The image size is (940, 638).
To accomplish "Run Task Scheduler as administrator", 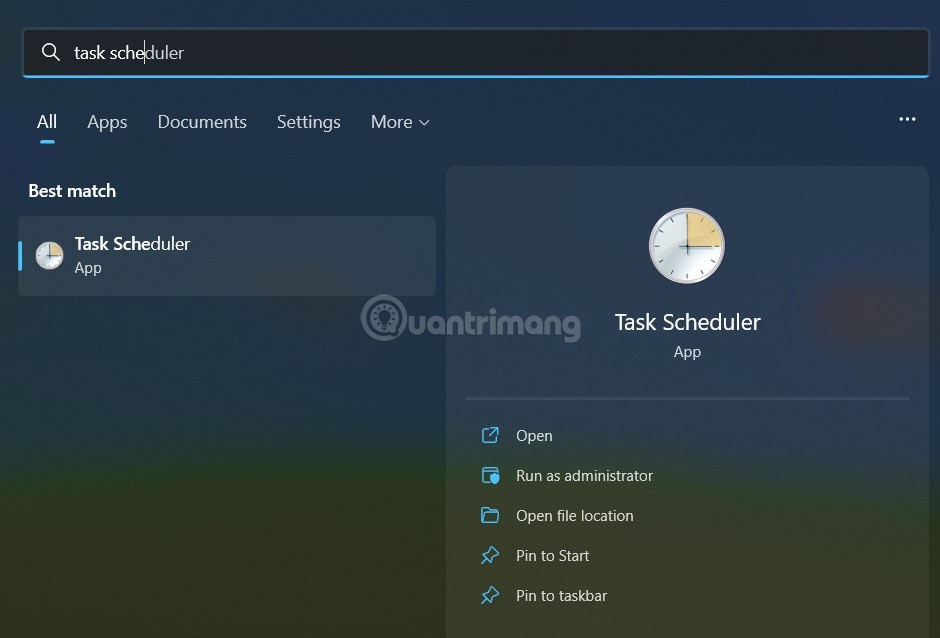I will pos(583,475).
